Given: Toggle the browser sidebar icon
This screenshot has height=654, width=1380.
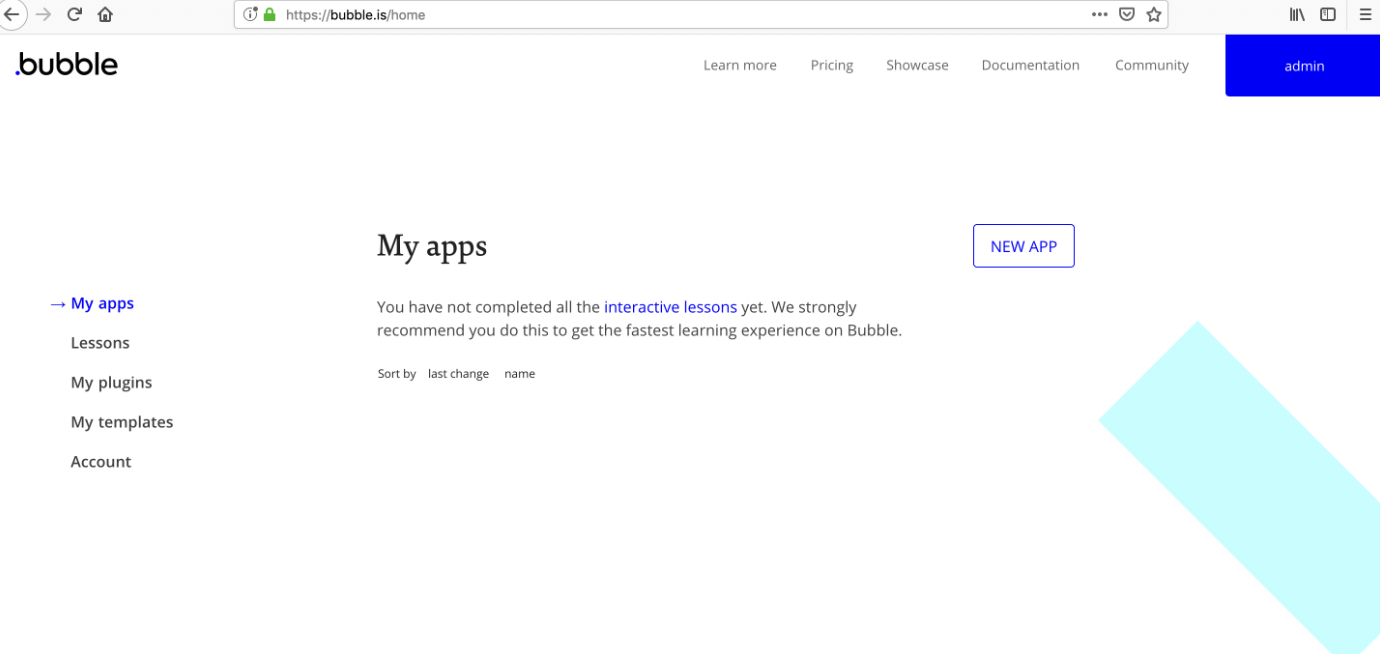Looking at the screenshot, I should pos(1328,15).
